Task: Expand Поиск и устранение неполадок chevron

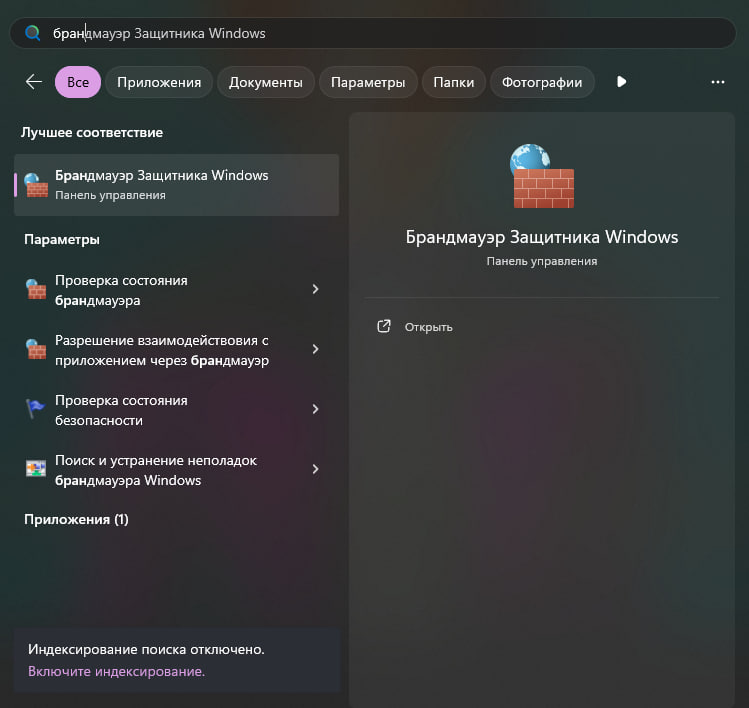Action: pos(315,469)
